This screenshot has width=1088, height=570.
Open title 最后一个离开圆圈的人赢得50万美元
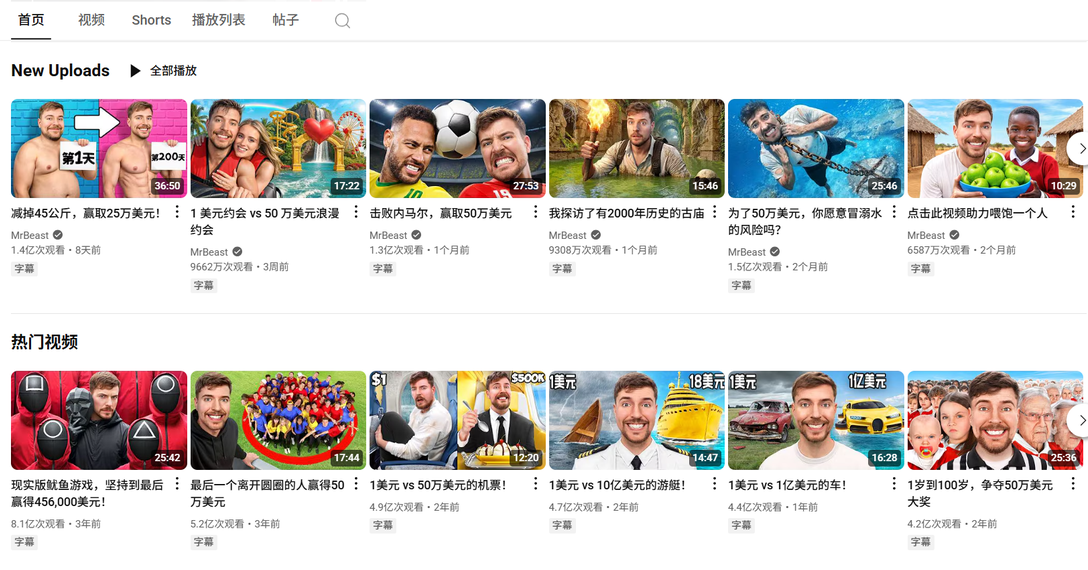pos(267,494)
